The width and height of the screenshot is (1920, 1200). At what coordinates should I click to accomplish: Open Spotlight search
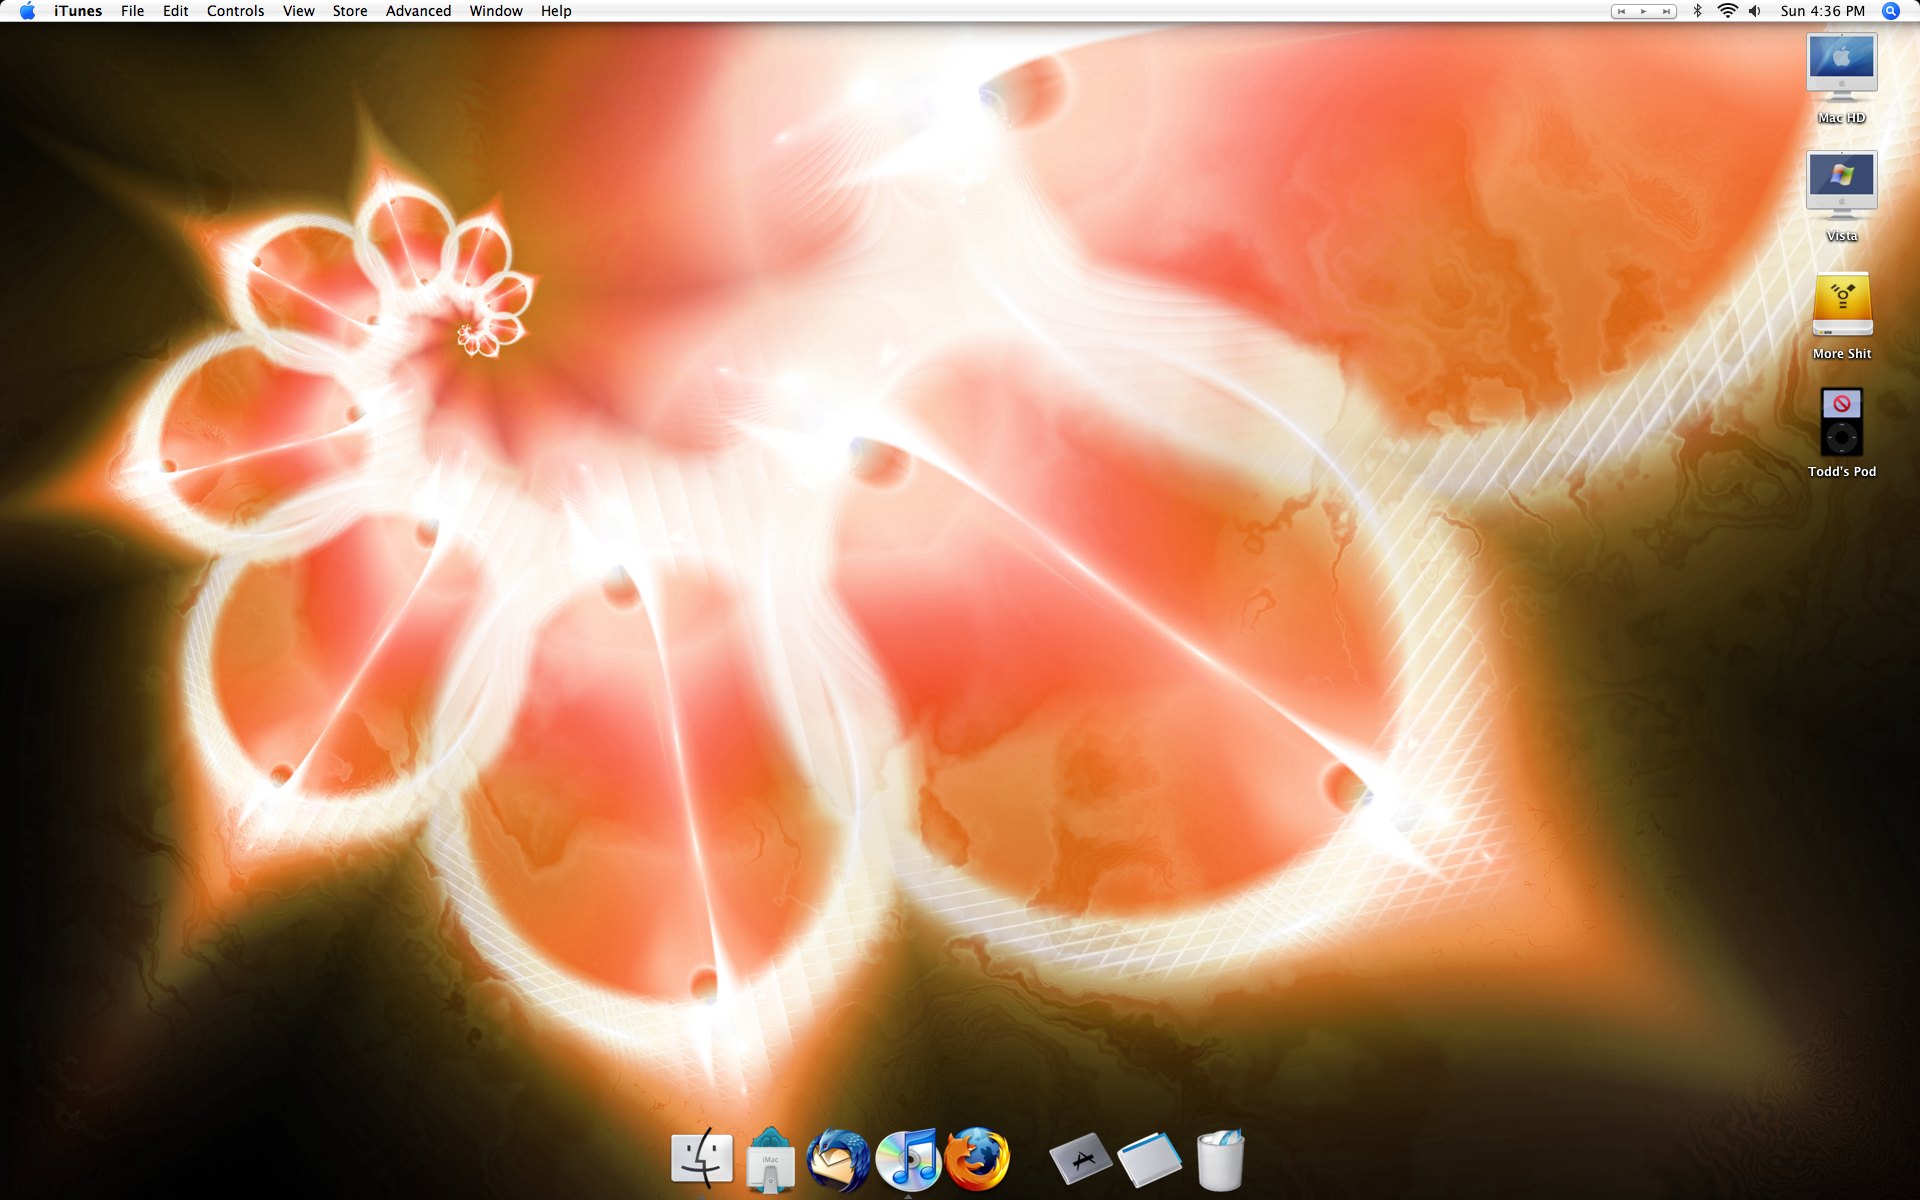(1890, 11)
